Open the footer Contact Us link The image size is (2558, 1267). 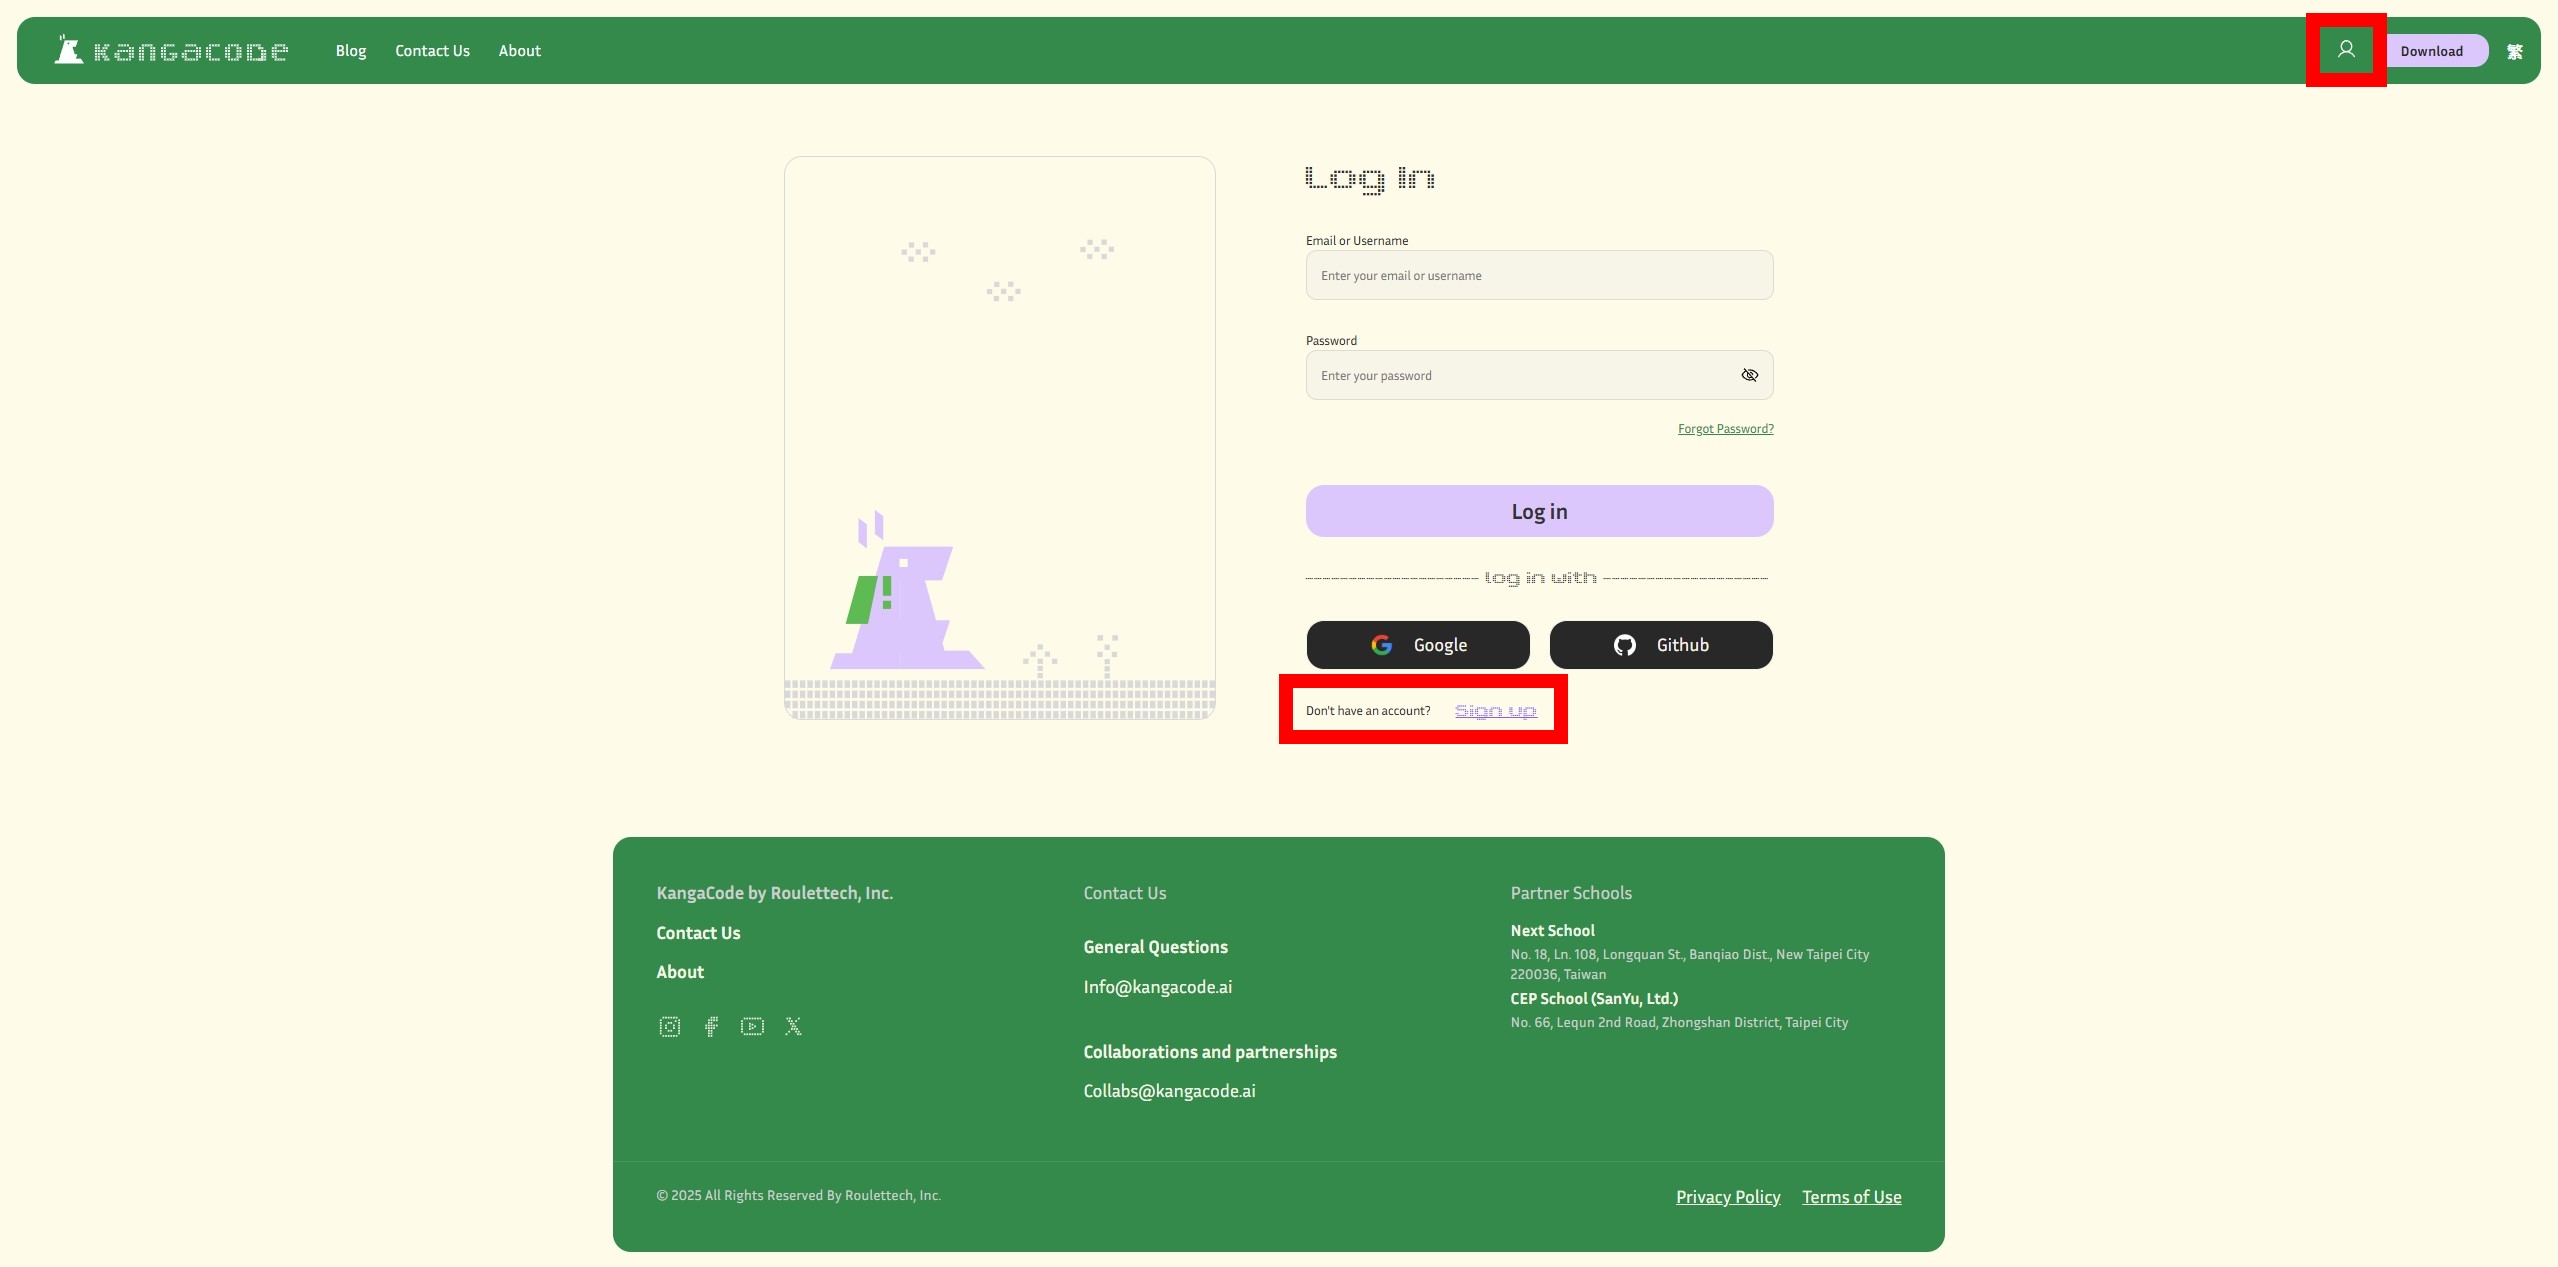(x=698, y=933)
